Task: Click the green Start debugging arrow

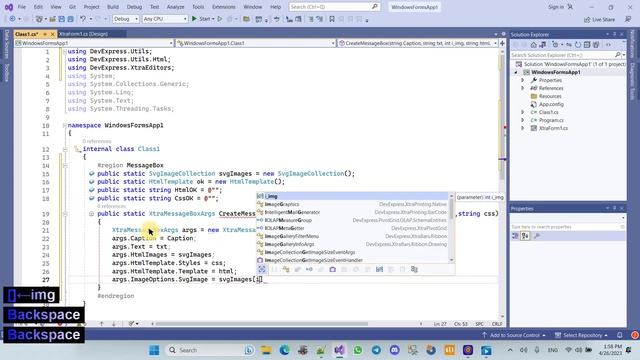Action: click(x=194, y=19)
